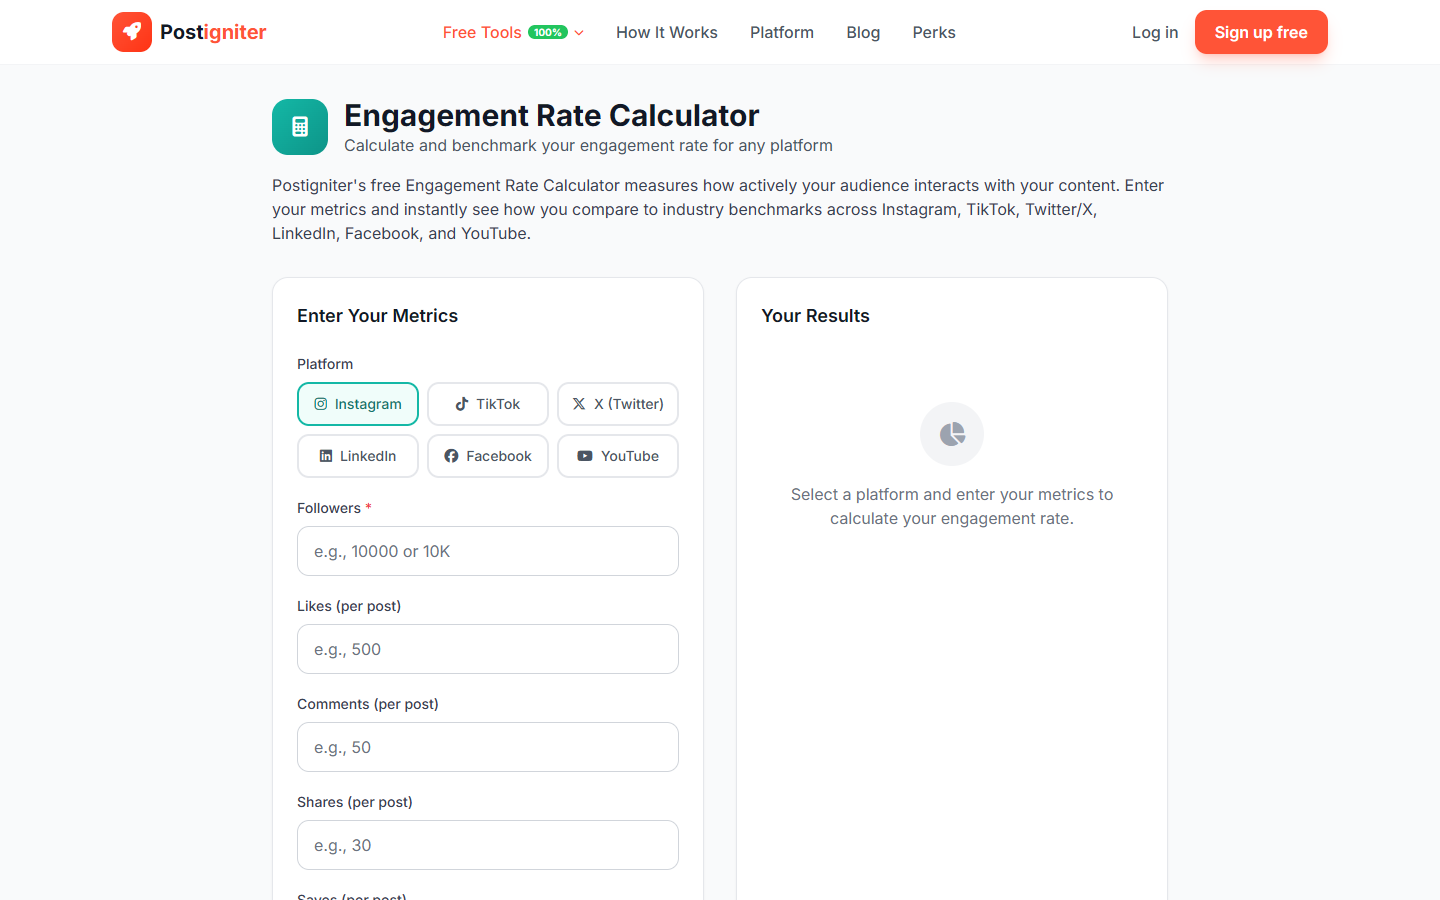Click the green calculator icon near the title
Screen dimensions: 1440x900
pyautogui.click(x=300, y=127)
